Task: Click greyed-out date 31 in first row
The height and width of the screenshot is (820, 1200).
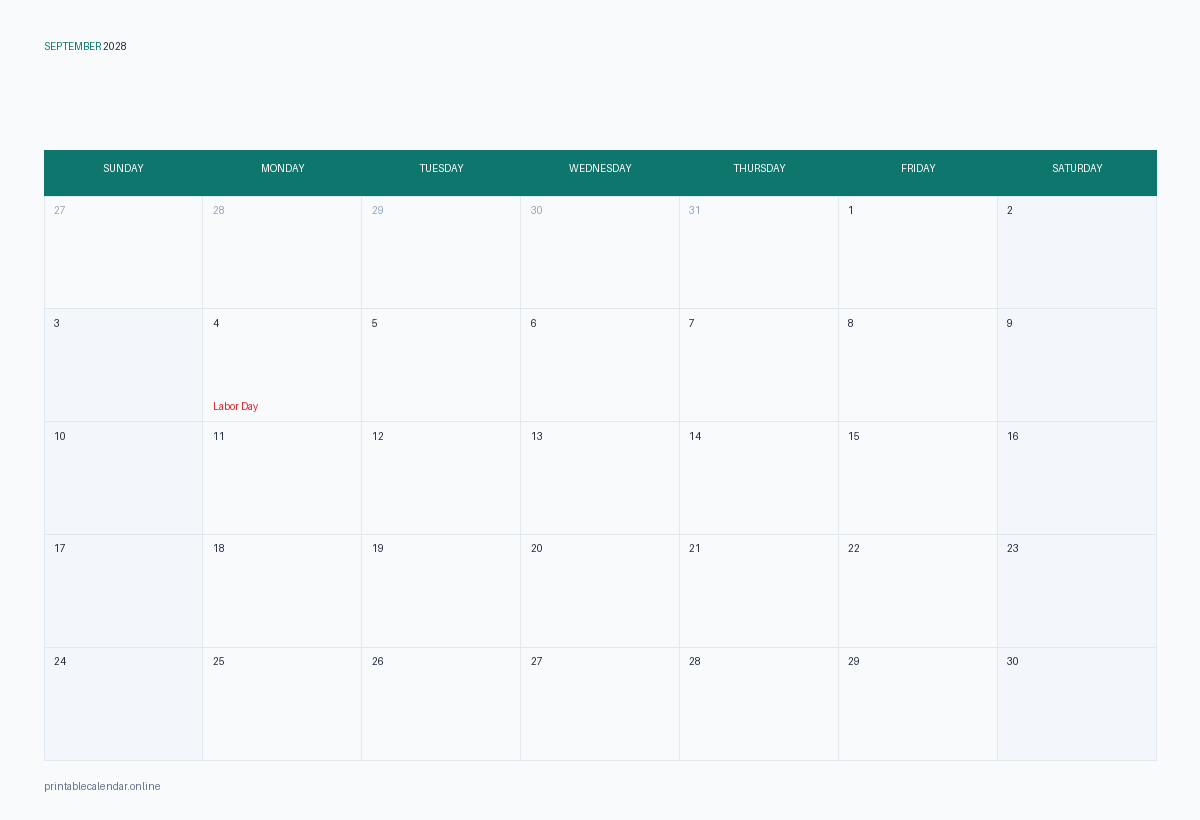Action: [x=694, y=210]
